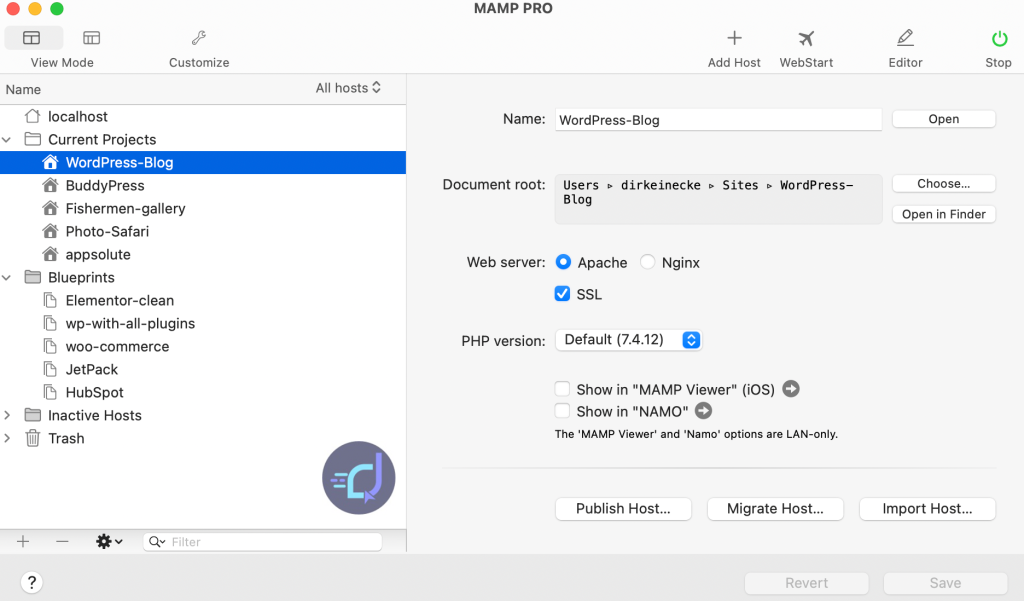Open WebStart airplane icon

pos(807,39)
